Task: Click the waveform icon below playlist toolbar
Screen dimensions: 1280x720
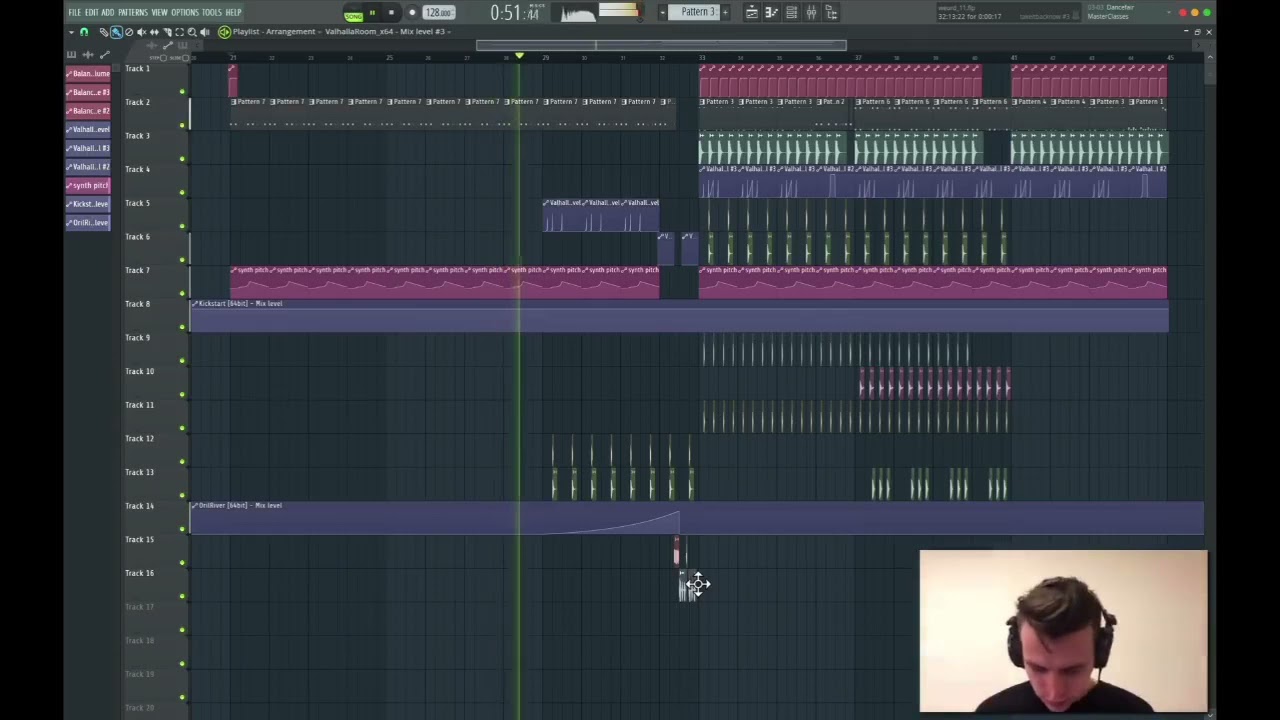Action: [88, 55]
